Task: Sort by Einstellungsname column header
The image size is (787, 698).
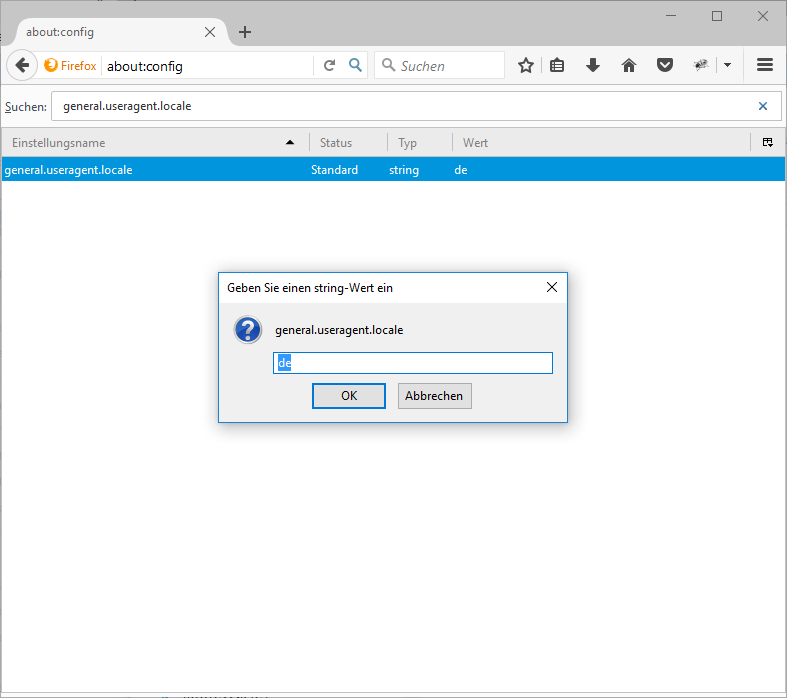Action: tap(150, 143)
